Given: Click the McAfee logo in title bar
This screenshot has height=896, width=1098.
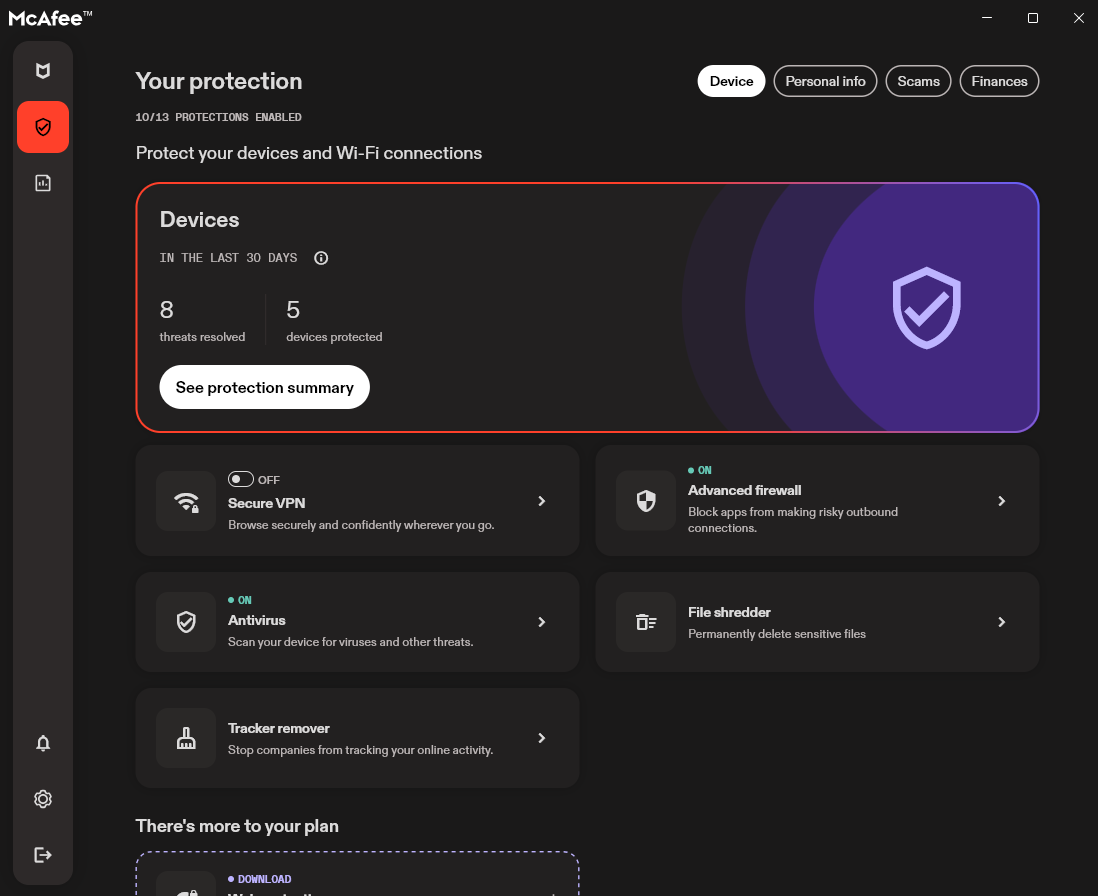Looking at the screenshot, I should click(50, 18).
